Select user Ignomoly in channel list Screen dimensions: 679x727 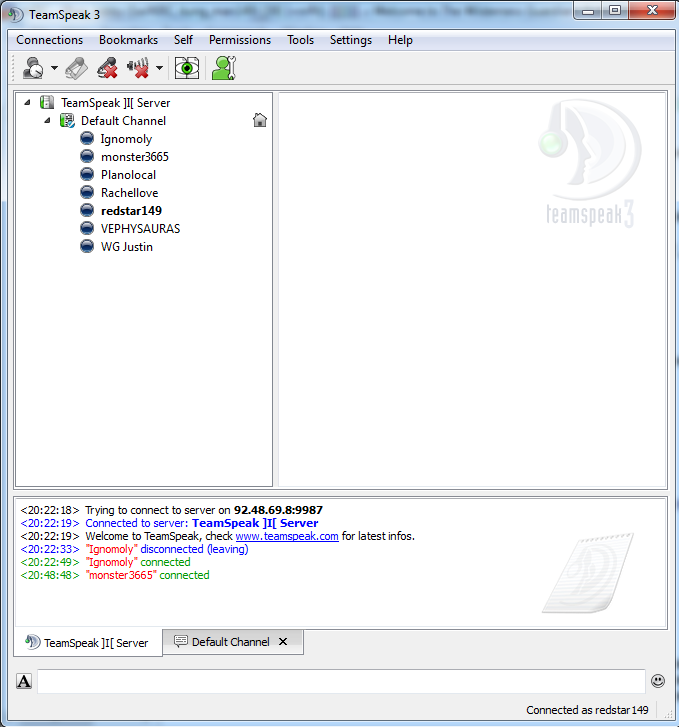click(126, 139)
